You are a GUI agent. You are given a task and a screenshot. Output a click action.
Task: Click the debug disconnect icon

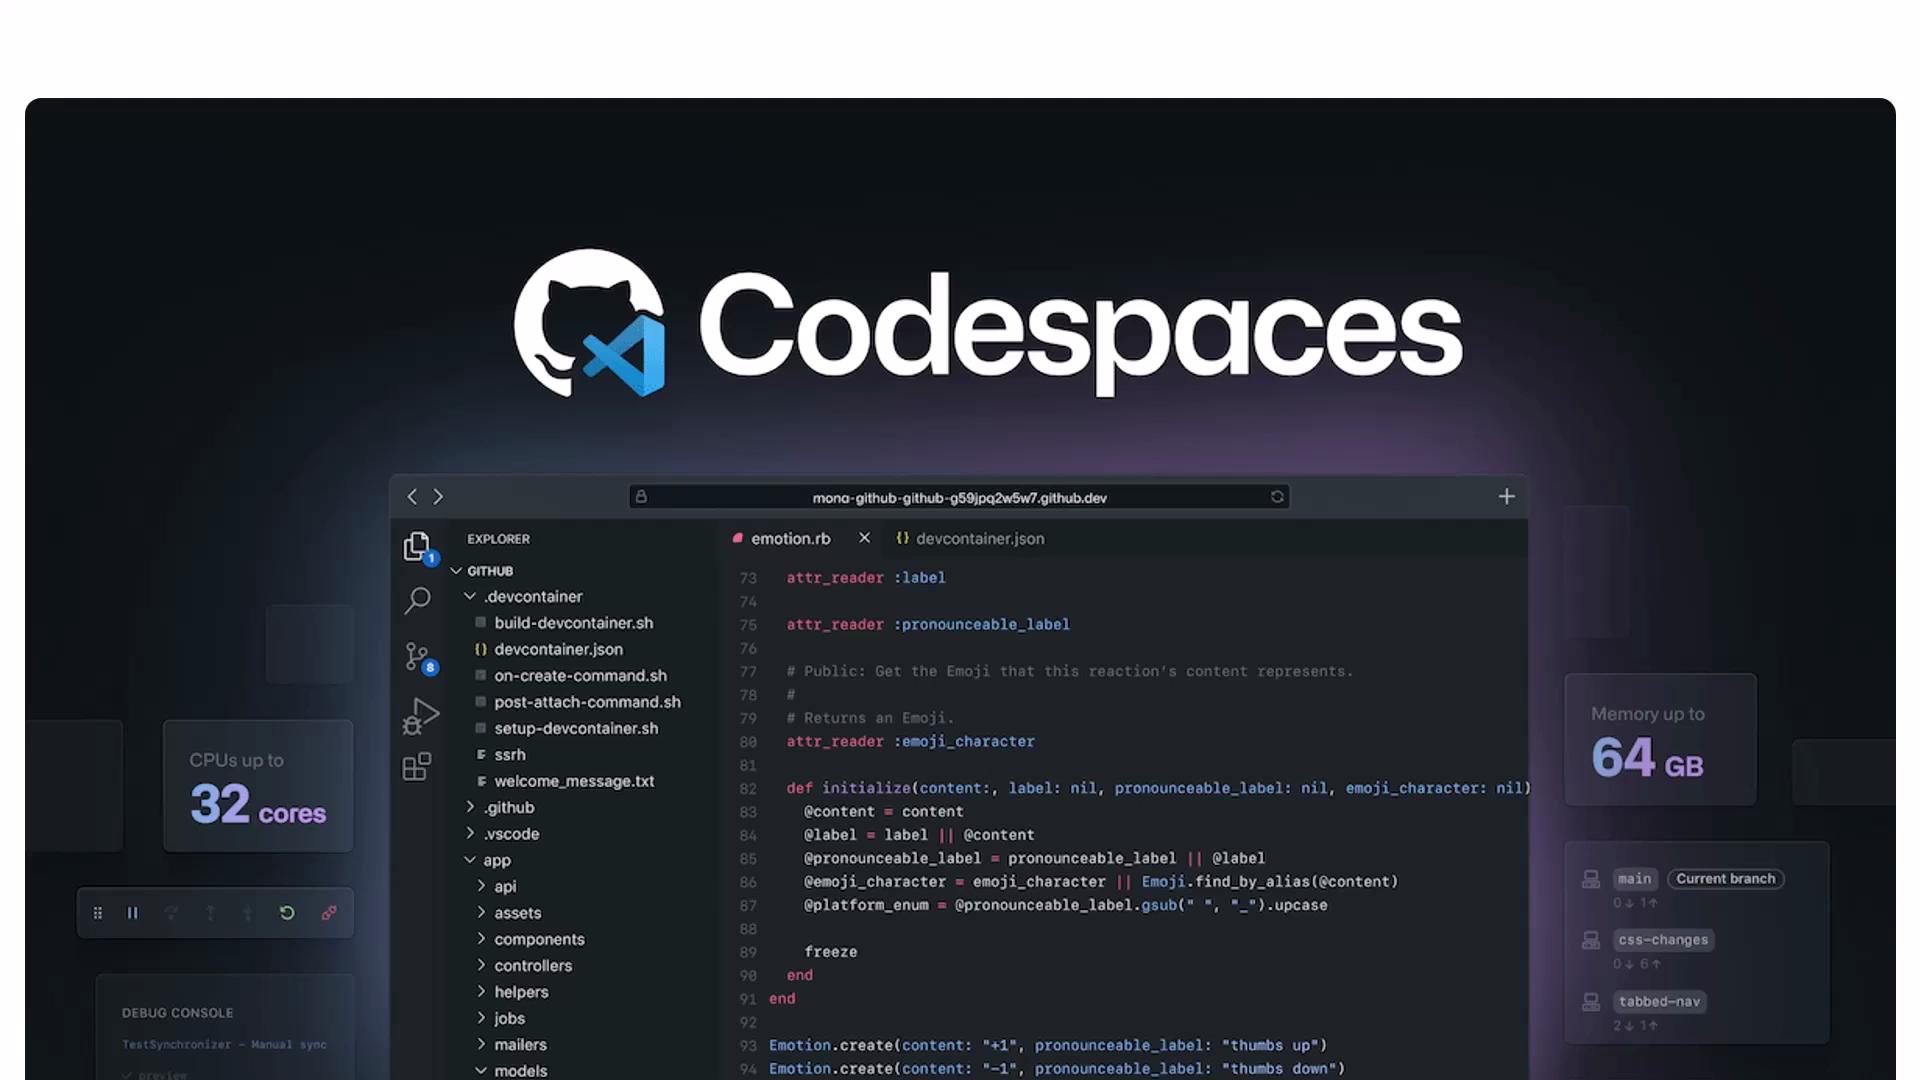pyautogui.click(x=329, y=913)
